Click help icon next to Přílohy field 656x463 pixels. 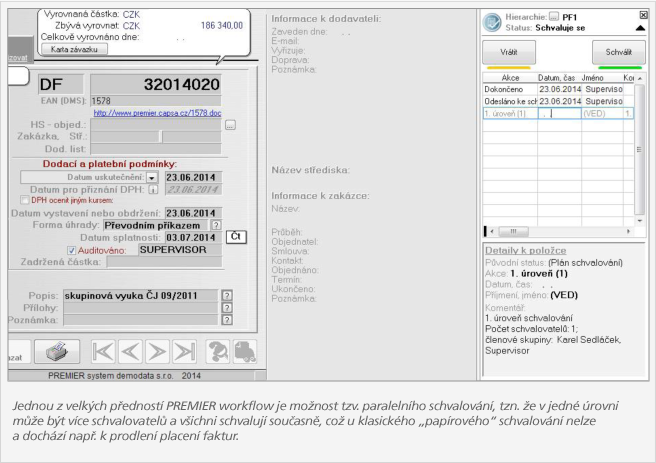tap(227, 308)
